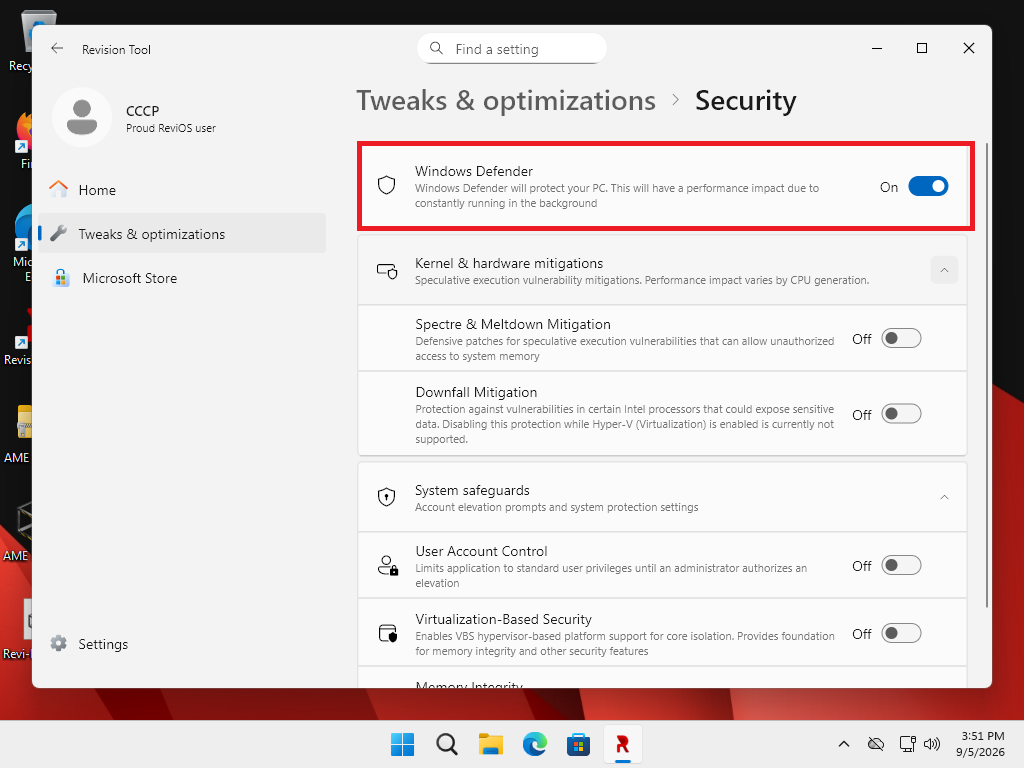Click the network tray icon
The width and height of the screenshot is (1024, 768).
pos(907,744)
